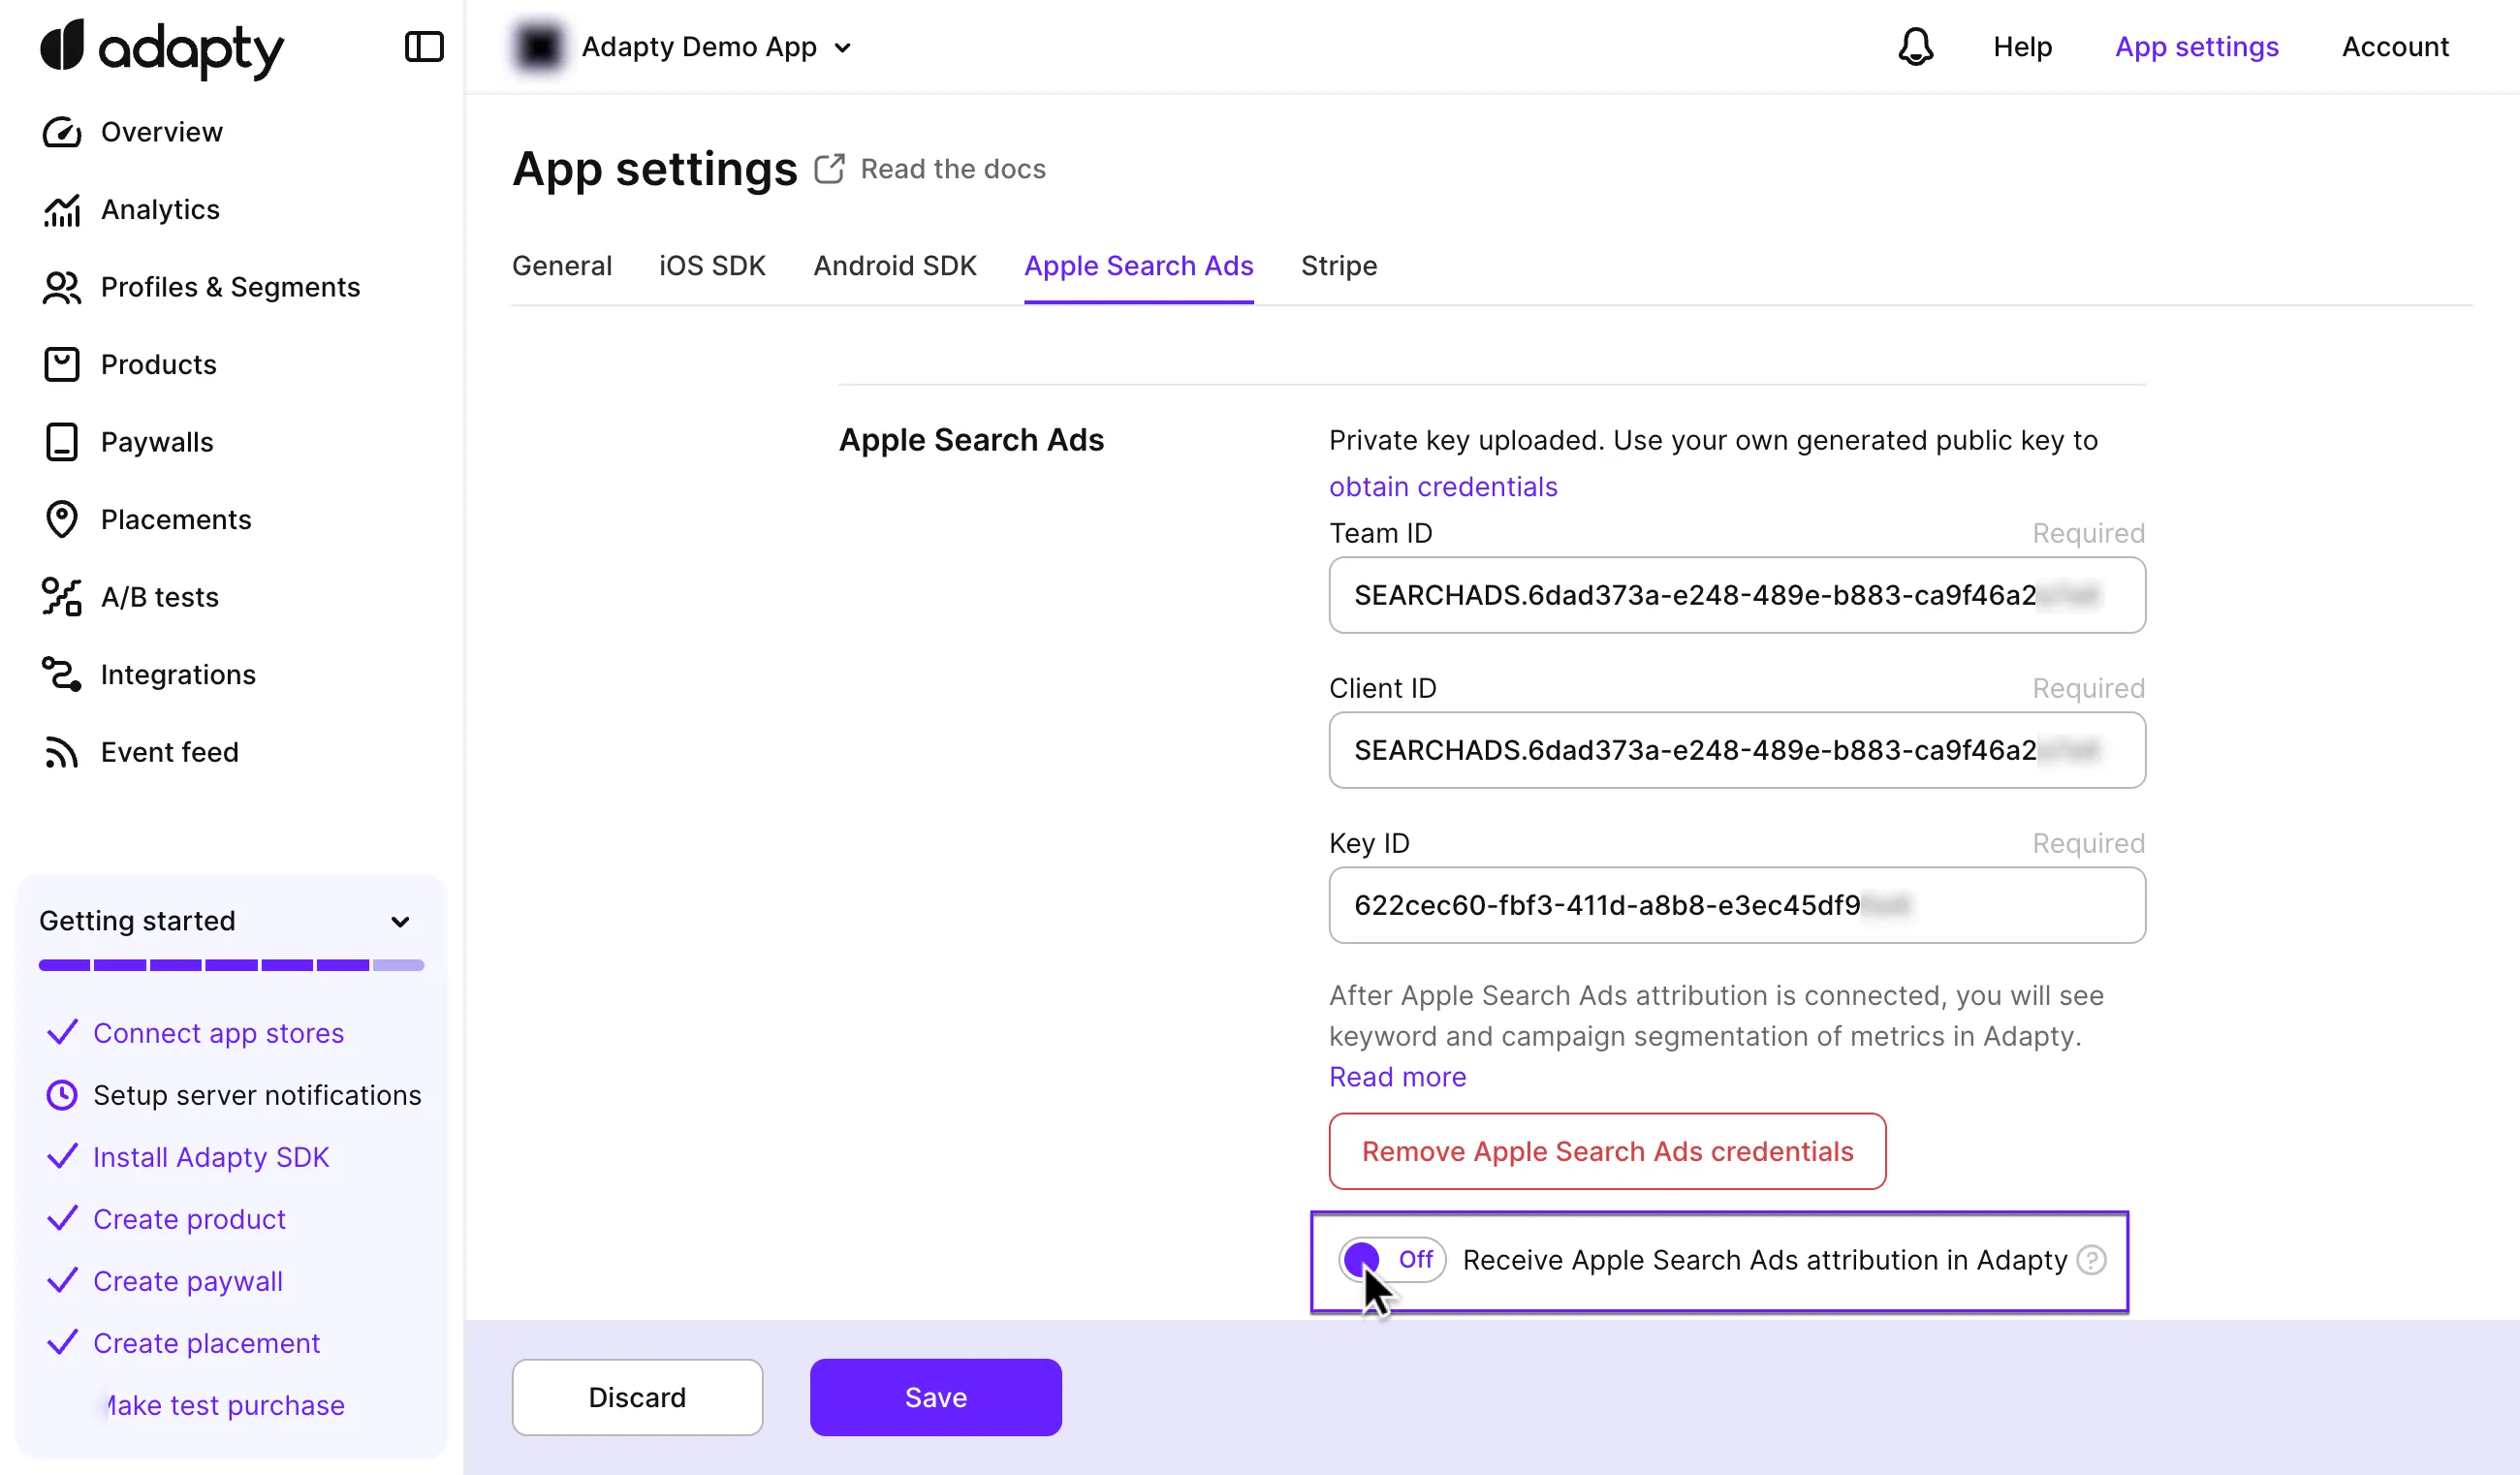Click the notification bell icon
This screenshot has width=2520, height=1475.
click(1914, 47)
